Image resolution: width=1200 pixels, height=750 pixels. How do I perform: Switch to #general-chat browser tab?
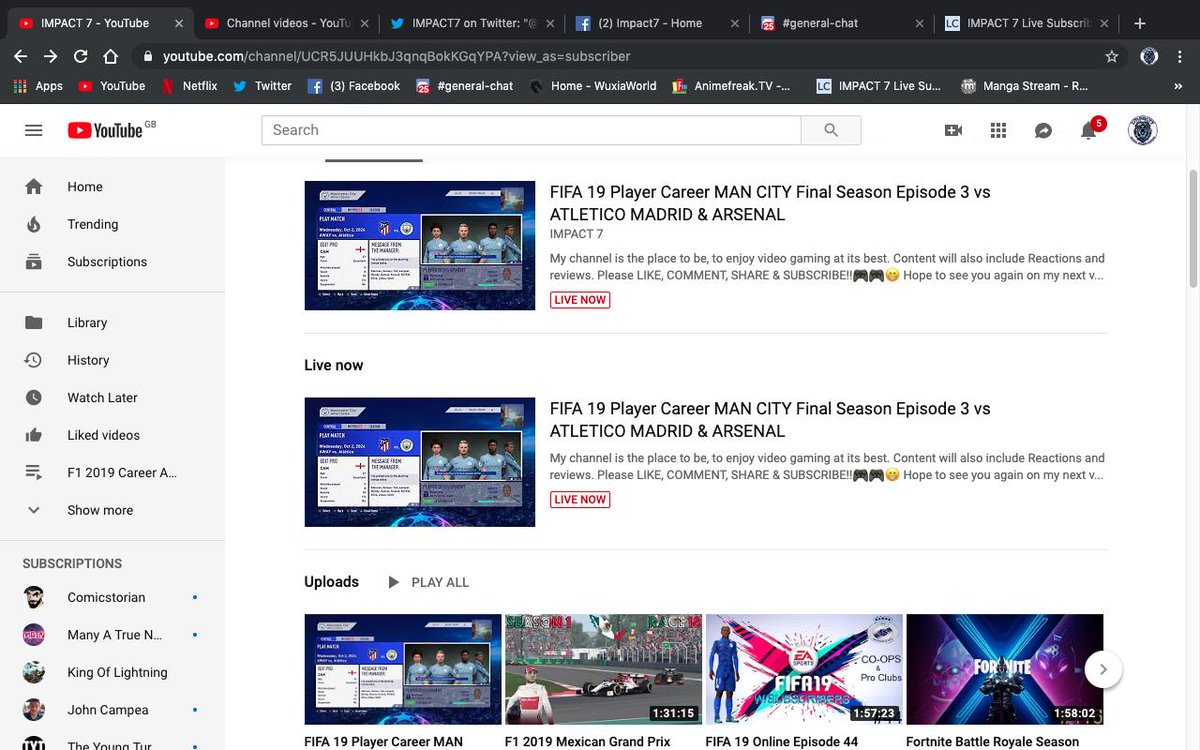coord(840,23)
